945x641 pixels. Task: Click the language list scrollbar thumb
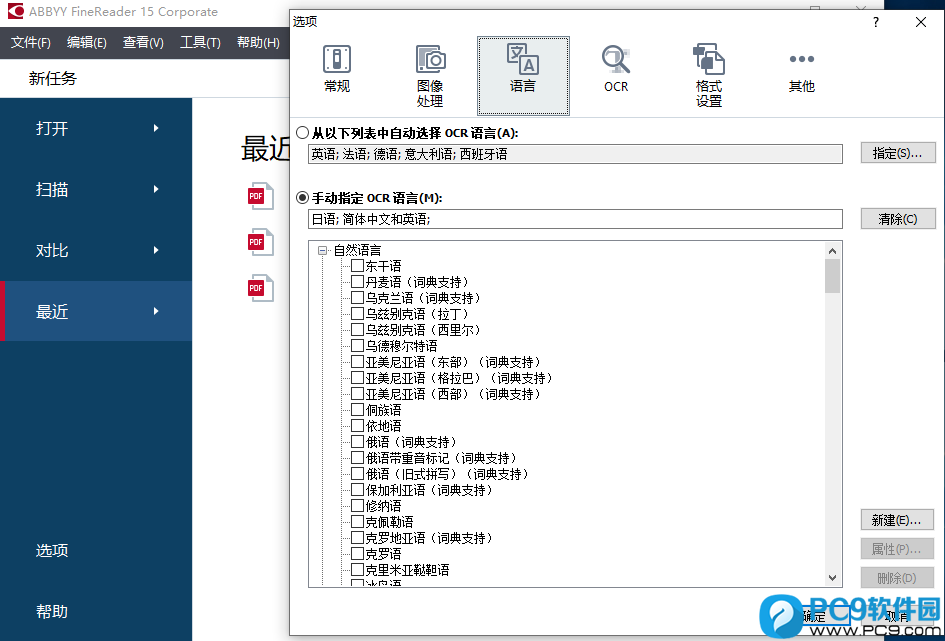832,276
